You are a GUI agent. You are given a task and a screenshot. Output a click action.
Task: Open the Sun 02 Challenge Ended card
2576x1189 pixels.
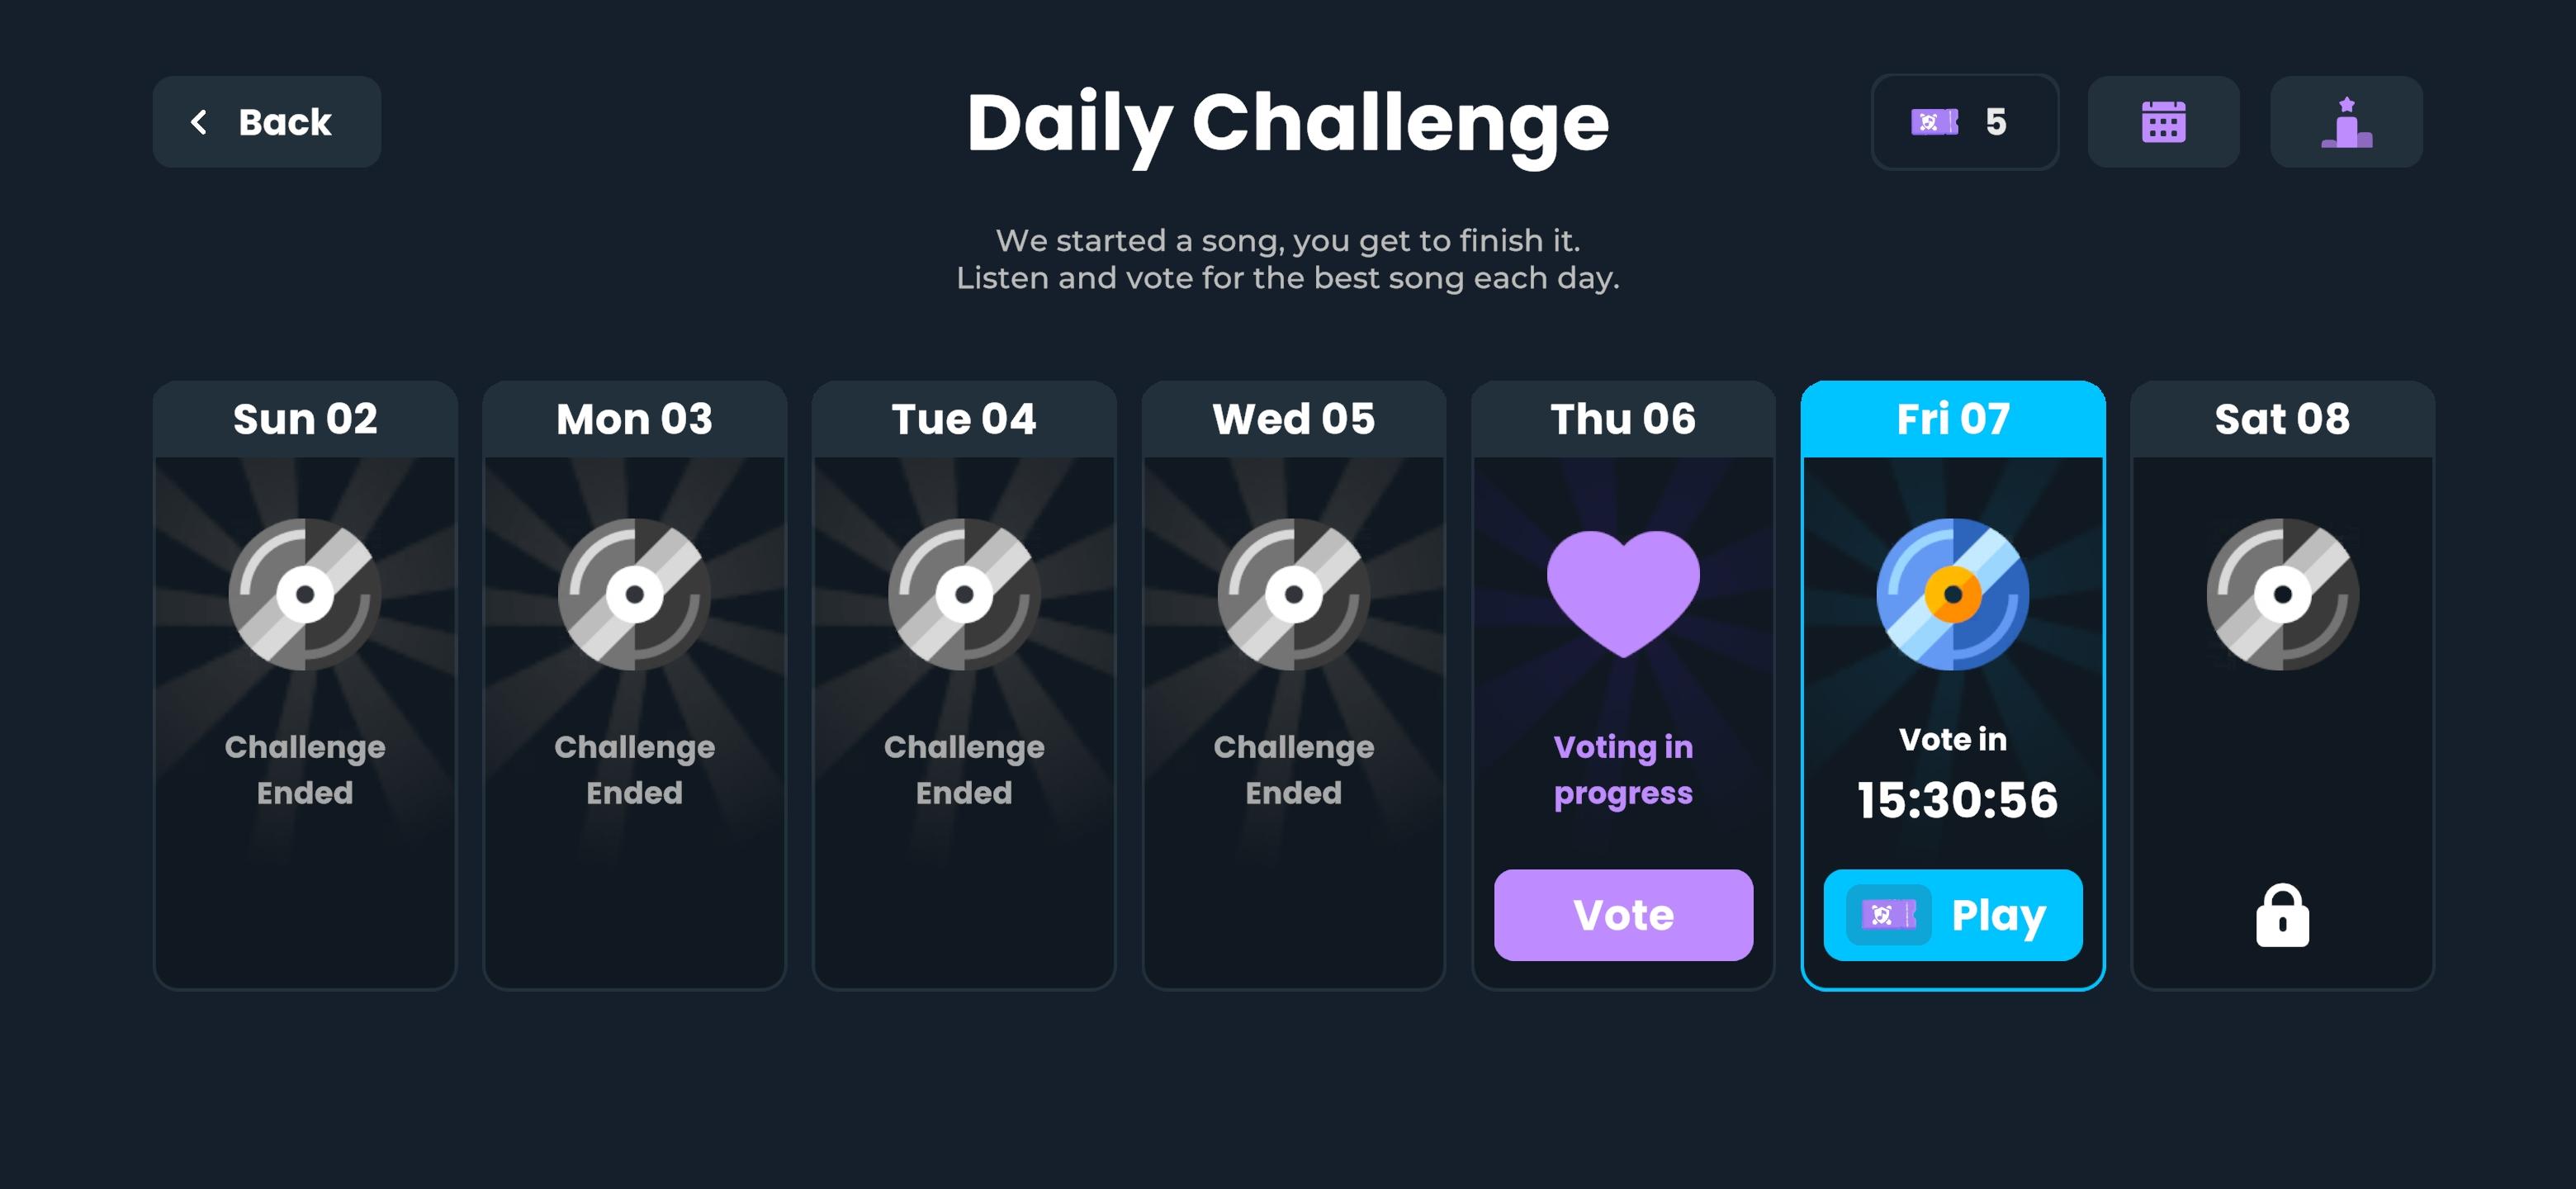pyautogui.click(x=305, y=685)
